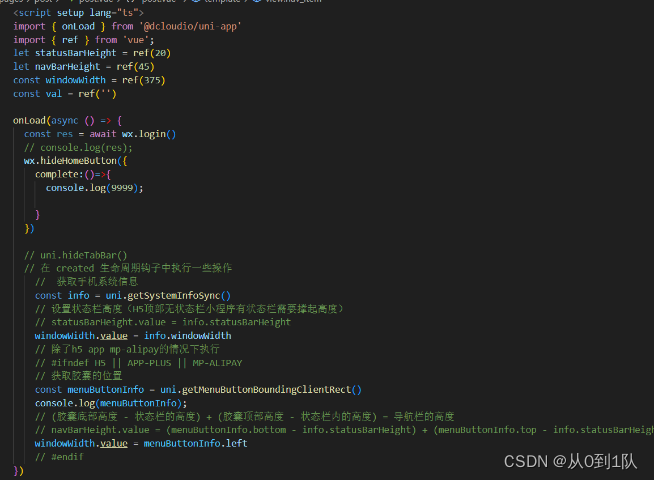
Task: Click 'uni.getMenuButtonBoundingClientRect()' call
Action: click(261, 390)
